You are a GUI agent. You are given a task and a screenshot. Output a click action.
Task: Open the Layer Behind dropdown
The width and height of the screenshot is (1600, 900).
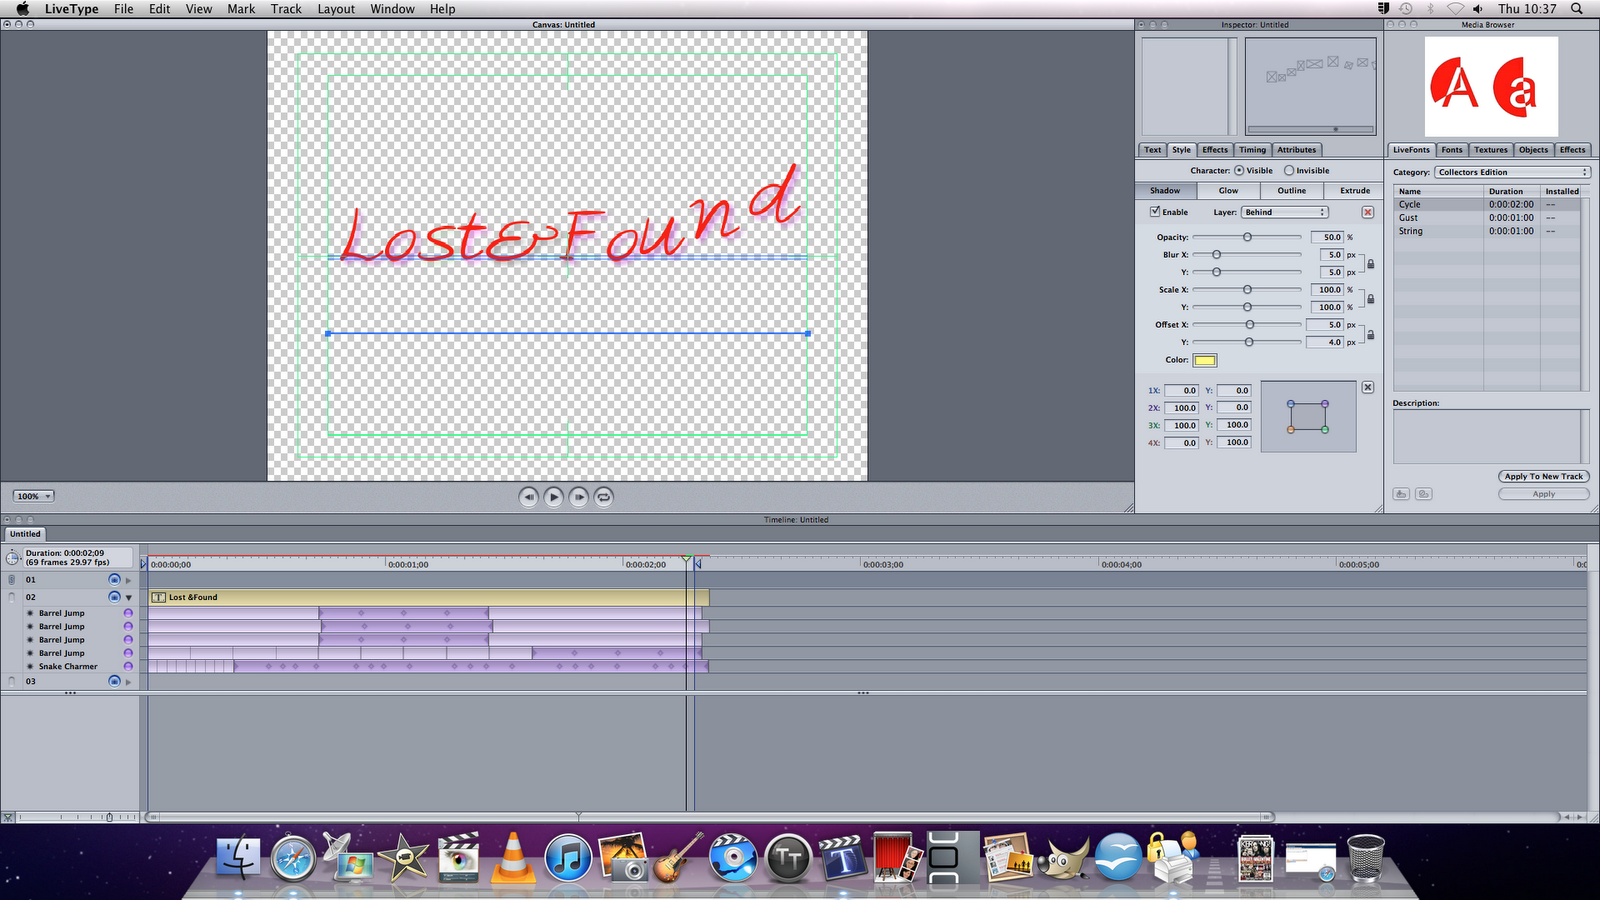click(1284, 212)
